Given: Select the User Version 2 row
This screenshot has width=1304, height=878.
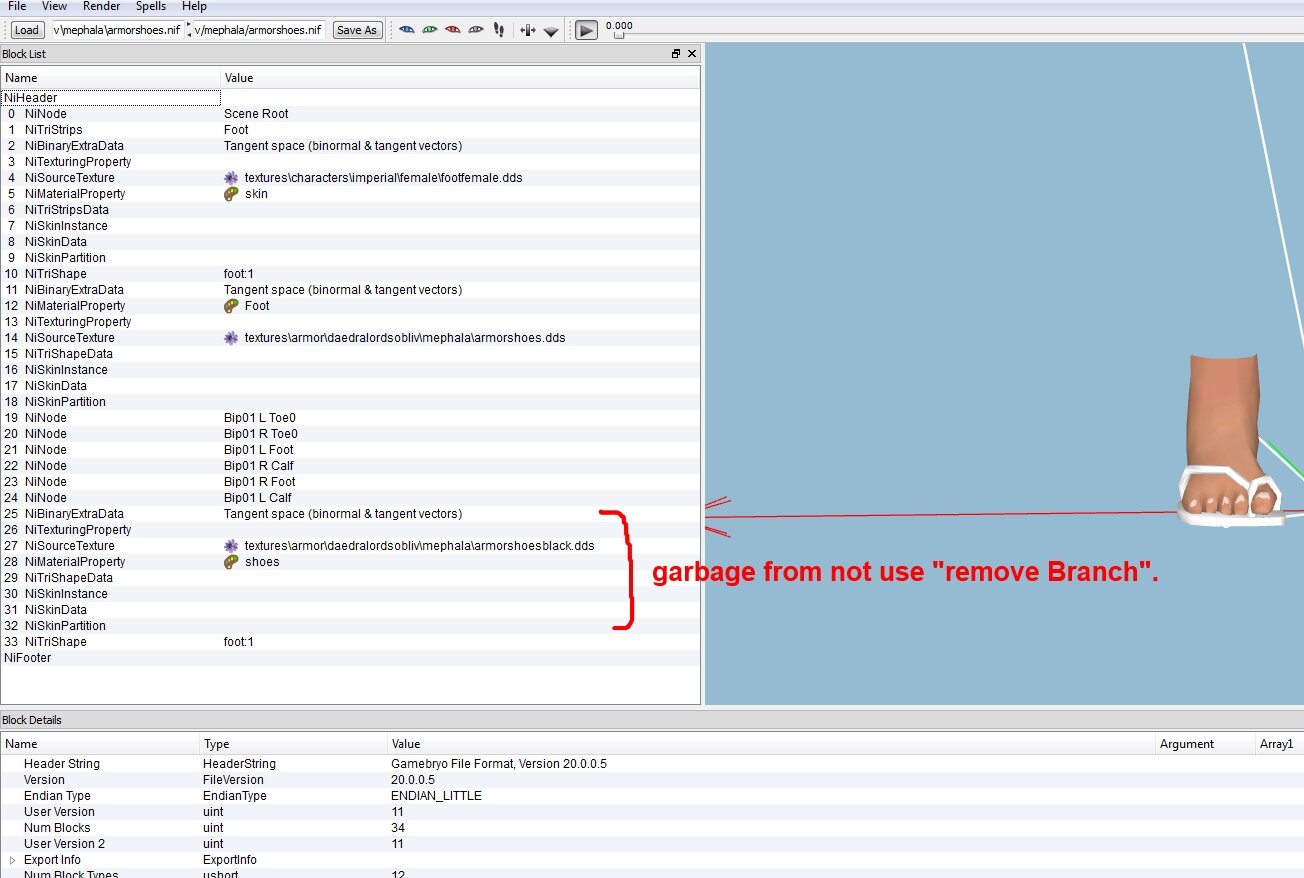Looking at the screenshot, I should tap(652, 844).
